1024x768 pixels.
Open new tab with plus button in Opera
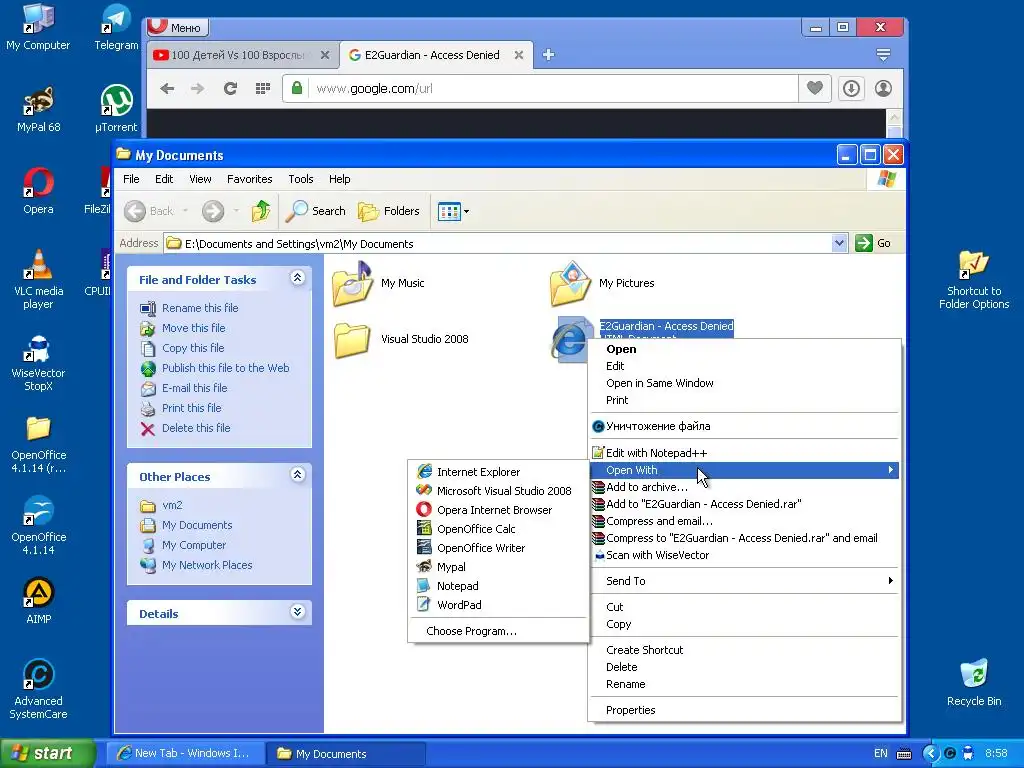coord(549,55)
